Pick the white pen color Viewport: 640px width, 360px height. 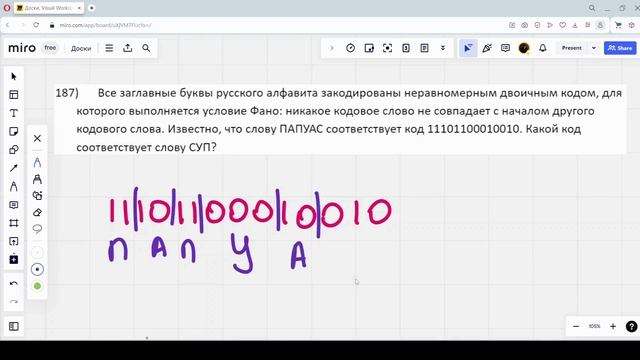(37, 253)
